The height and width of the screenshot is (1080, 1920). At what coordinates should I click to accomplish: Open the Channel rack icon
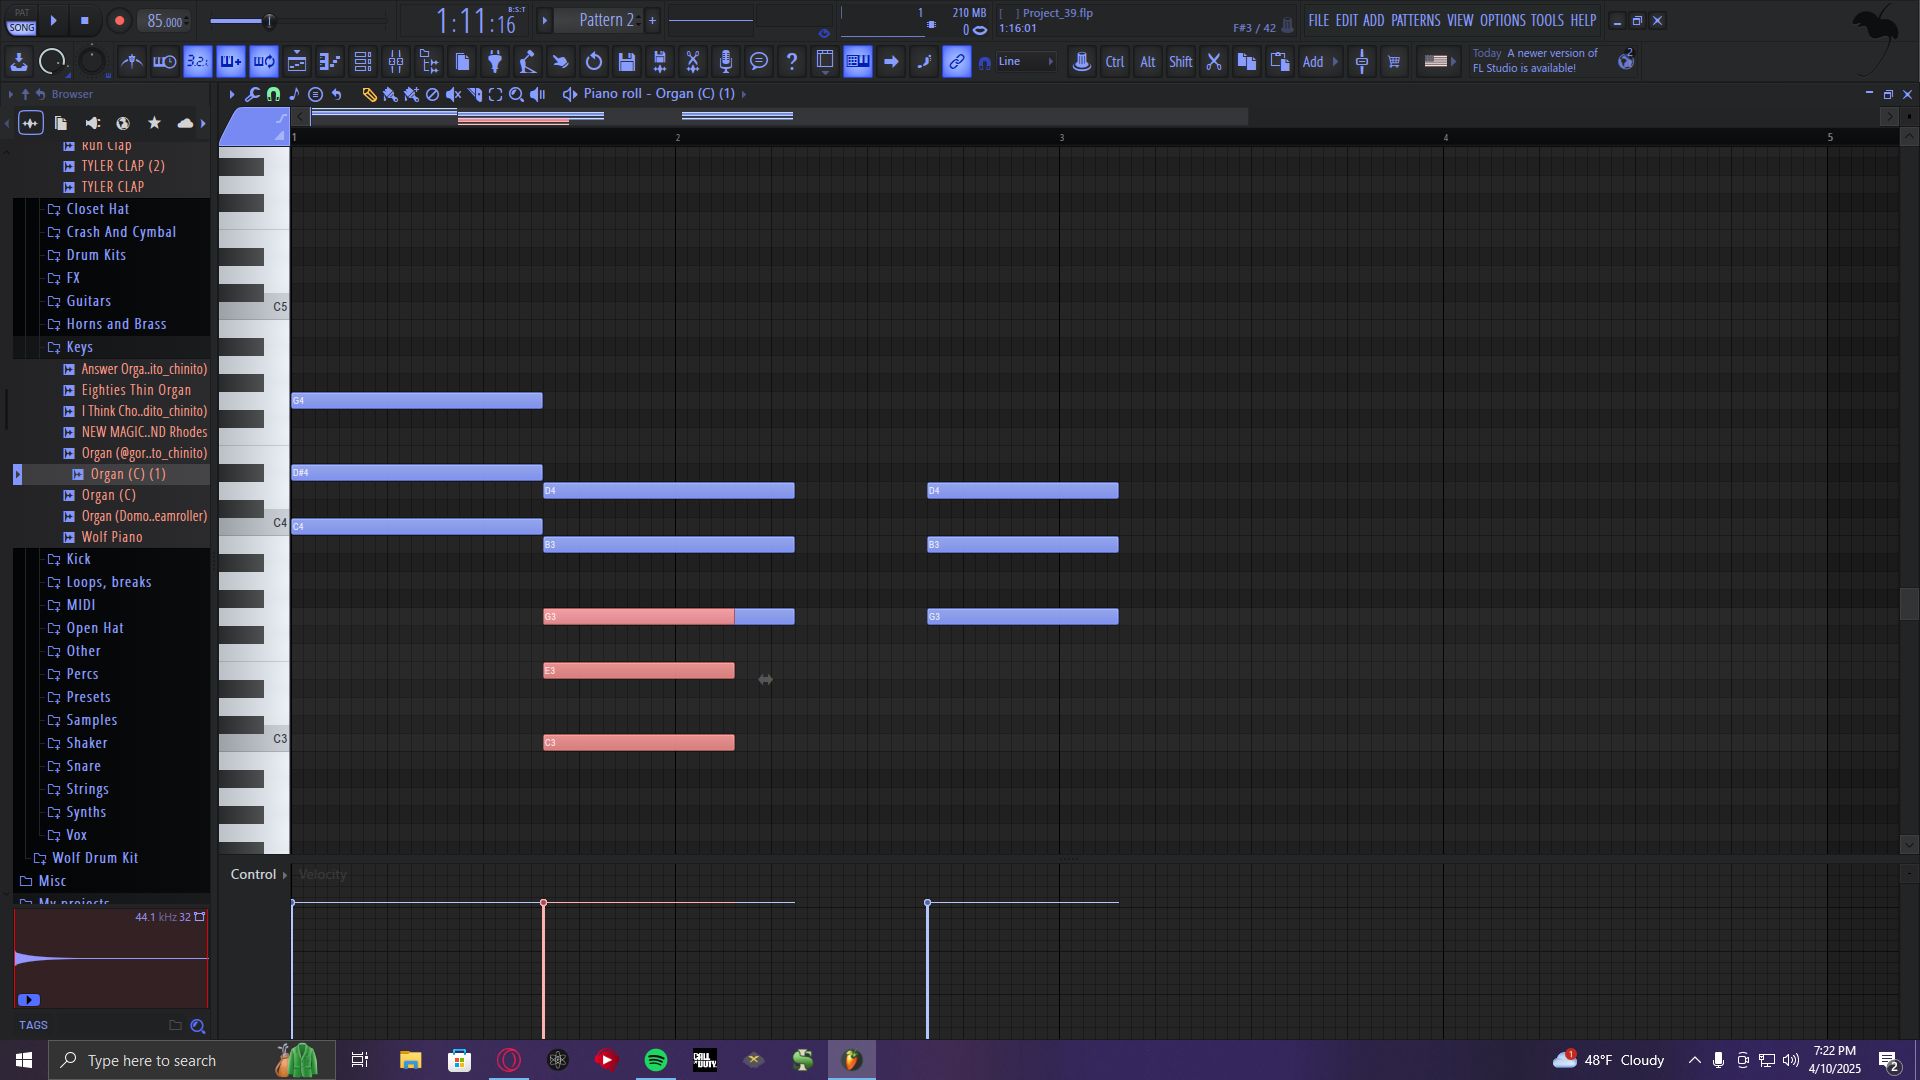click(x=363, y=62)
